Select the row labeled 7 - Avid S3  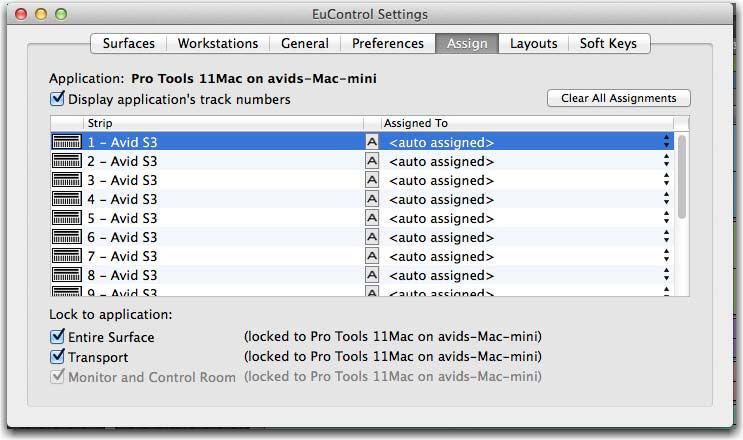[x=362, y=256]
